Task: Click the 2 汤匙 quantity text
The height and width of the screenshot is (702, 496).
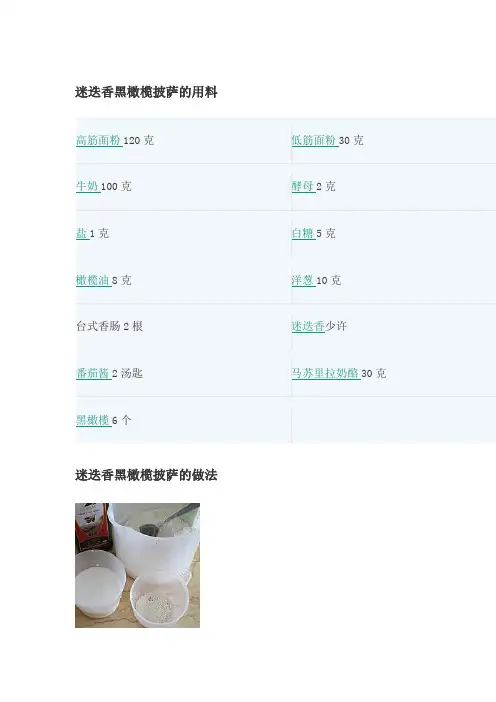Action: (x=127, y=373)
